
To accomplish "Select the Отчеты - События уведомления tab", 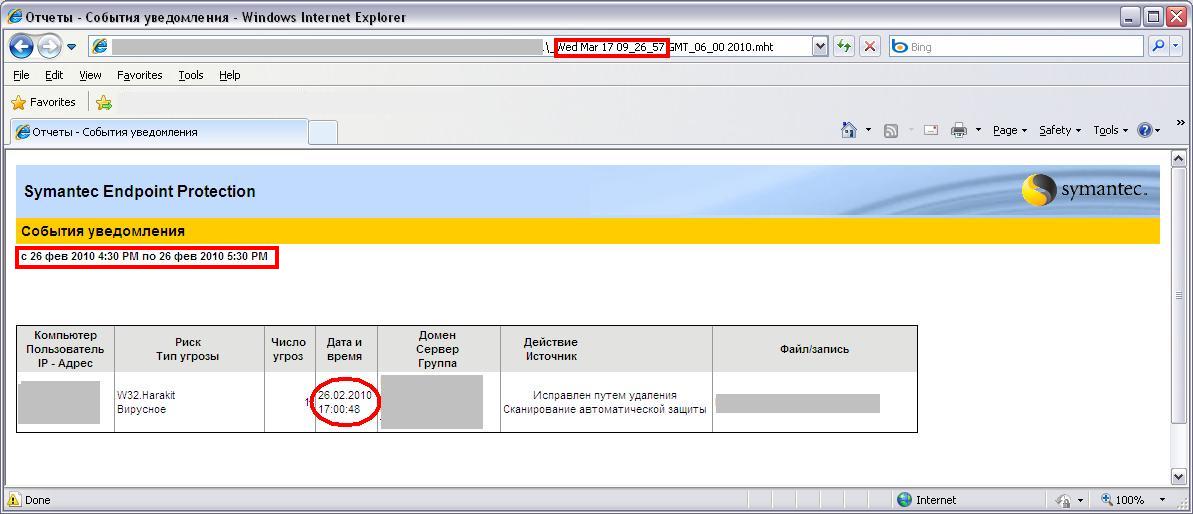I will click(x=159, y=132).
